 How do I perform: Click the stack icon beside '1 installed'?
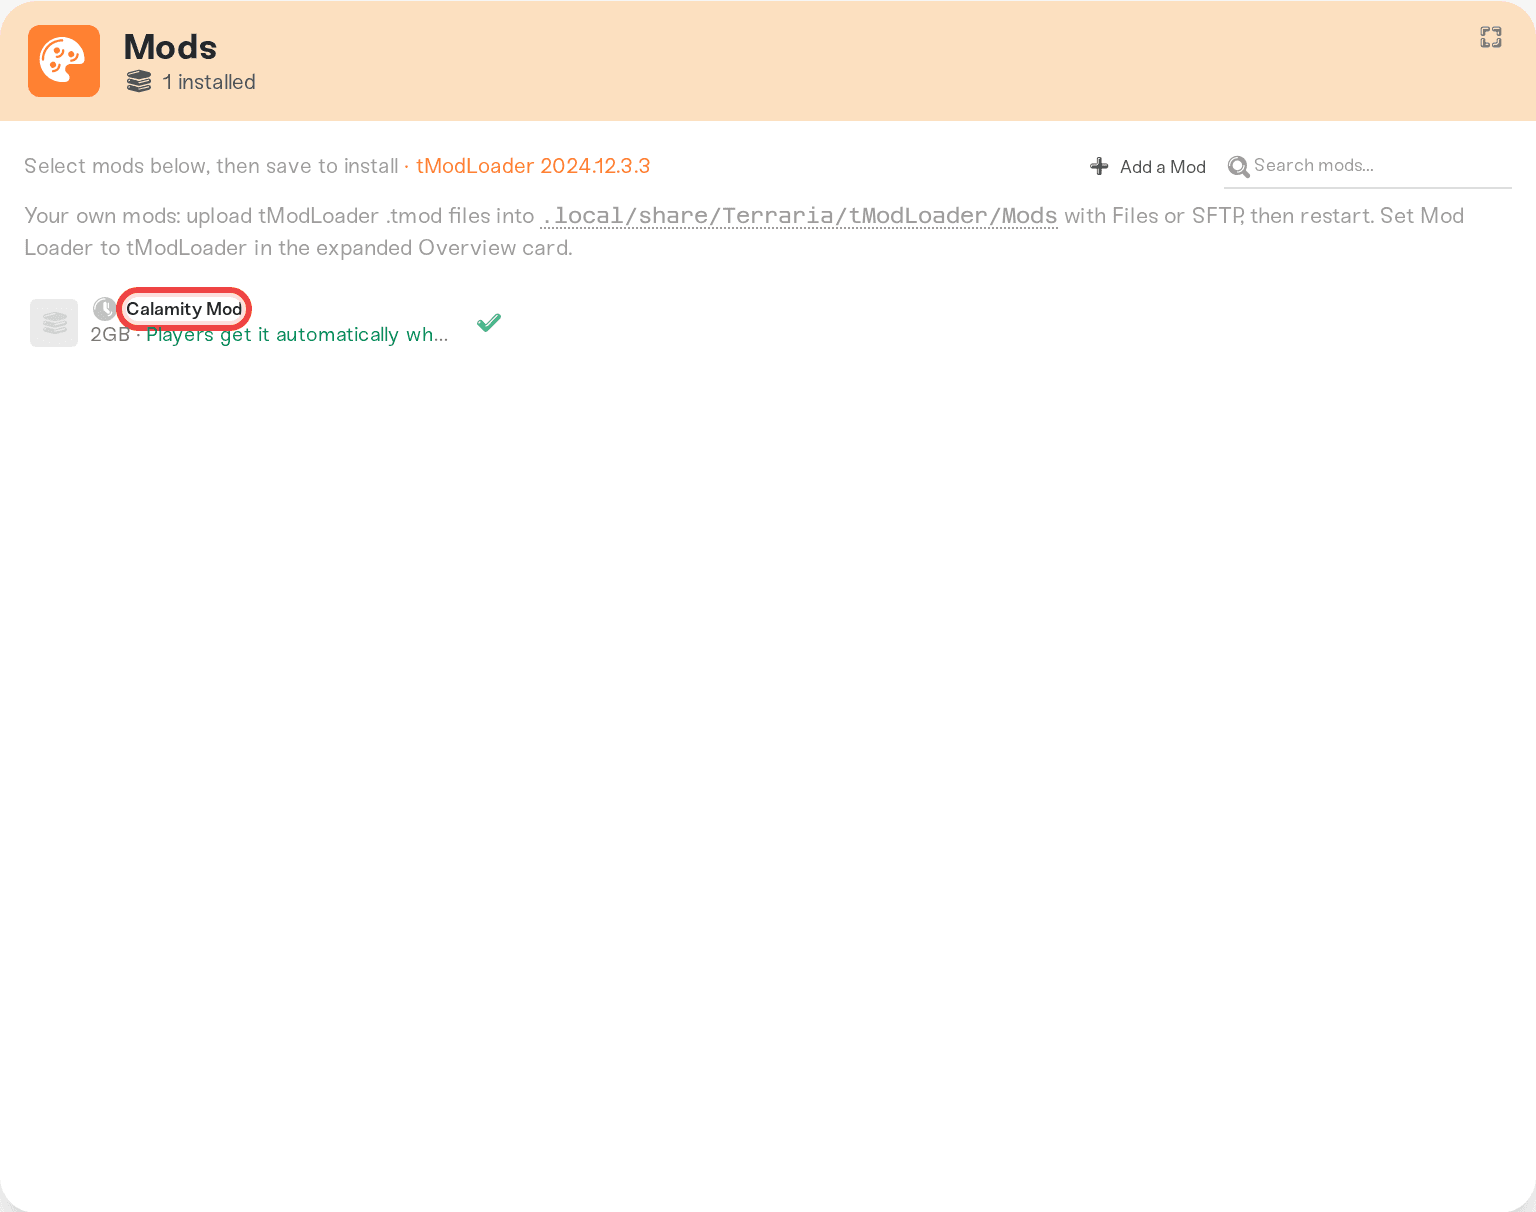pyautogui.click(x=139, y=82)
